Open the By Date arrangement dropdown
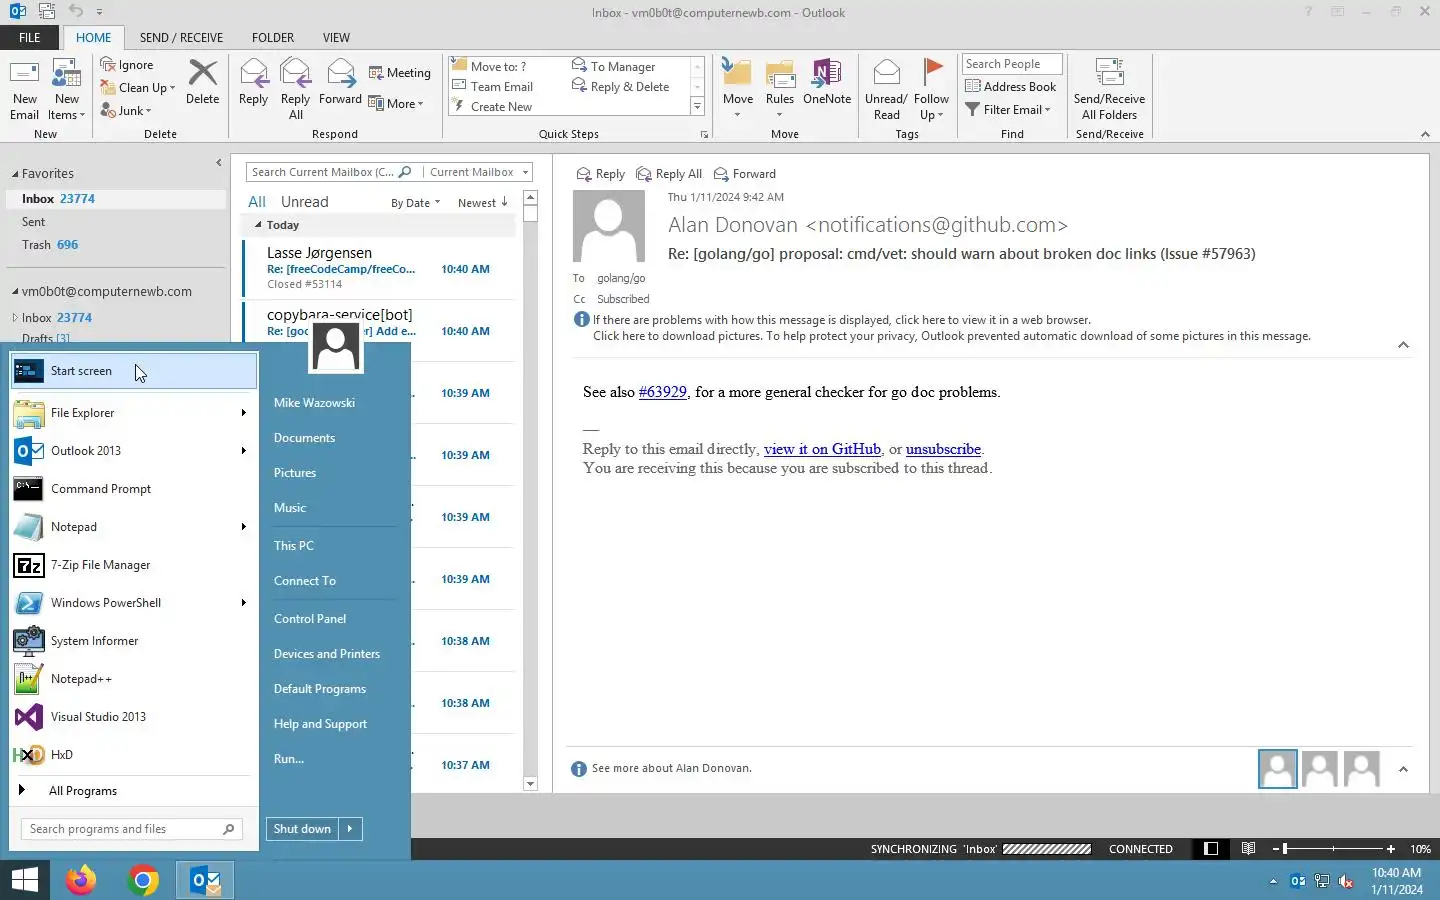 point(415,202)
